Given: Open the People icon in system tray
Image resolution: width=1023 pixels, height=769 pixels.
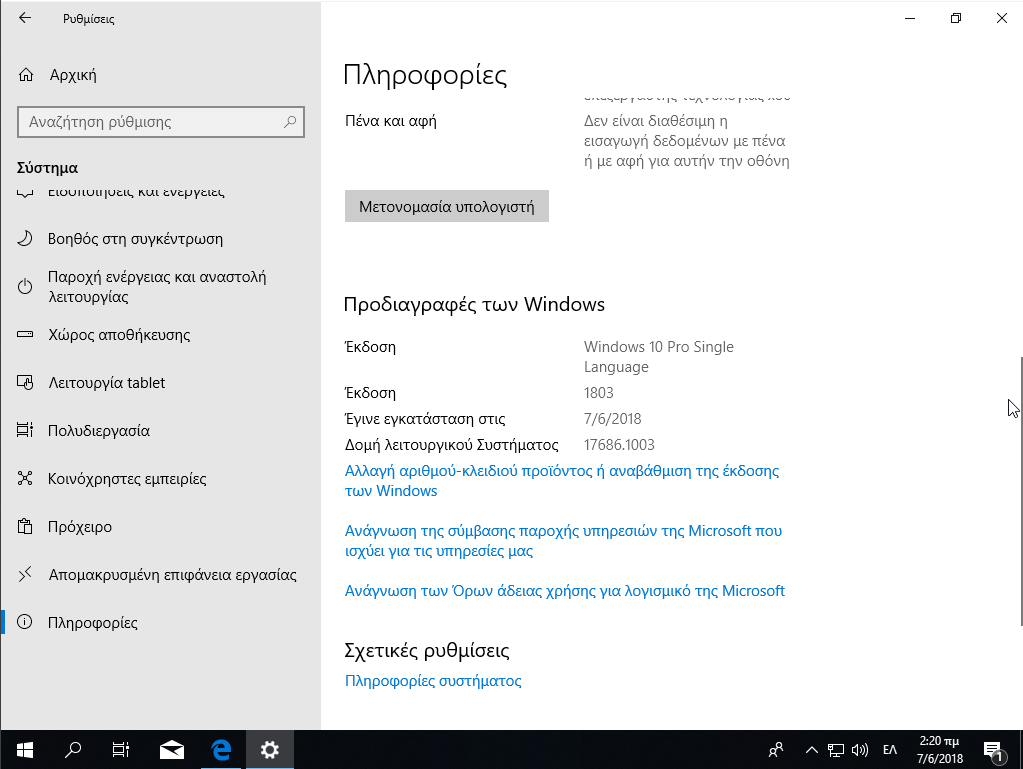Looking at the screenshot, I should (776, 750).
